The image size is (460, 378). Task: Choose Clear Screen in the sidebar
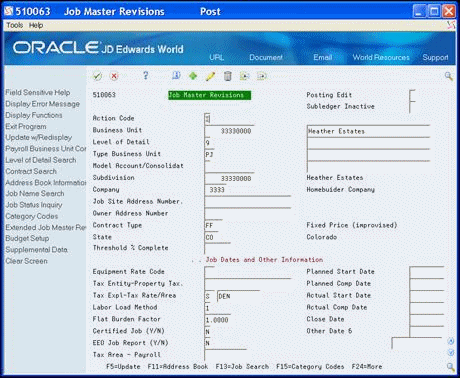point(26,261)
